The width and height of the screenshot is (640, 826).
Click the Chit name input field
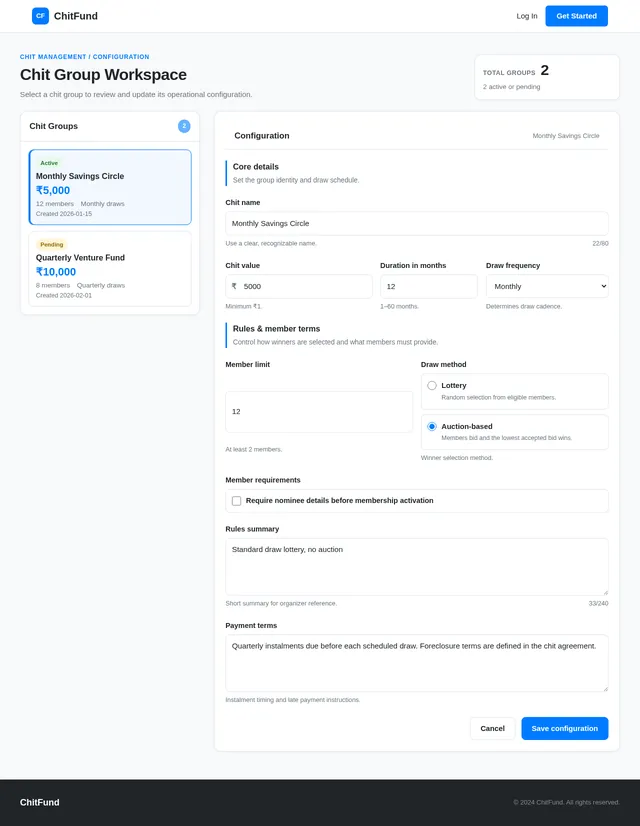pyautogui.click(x=417, y=223)
